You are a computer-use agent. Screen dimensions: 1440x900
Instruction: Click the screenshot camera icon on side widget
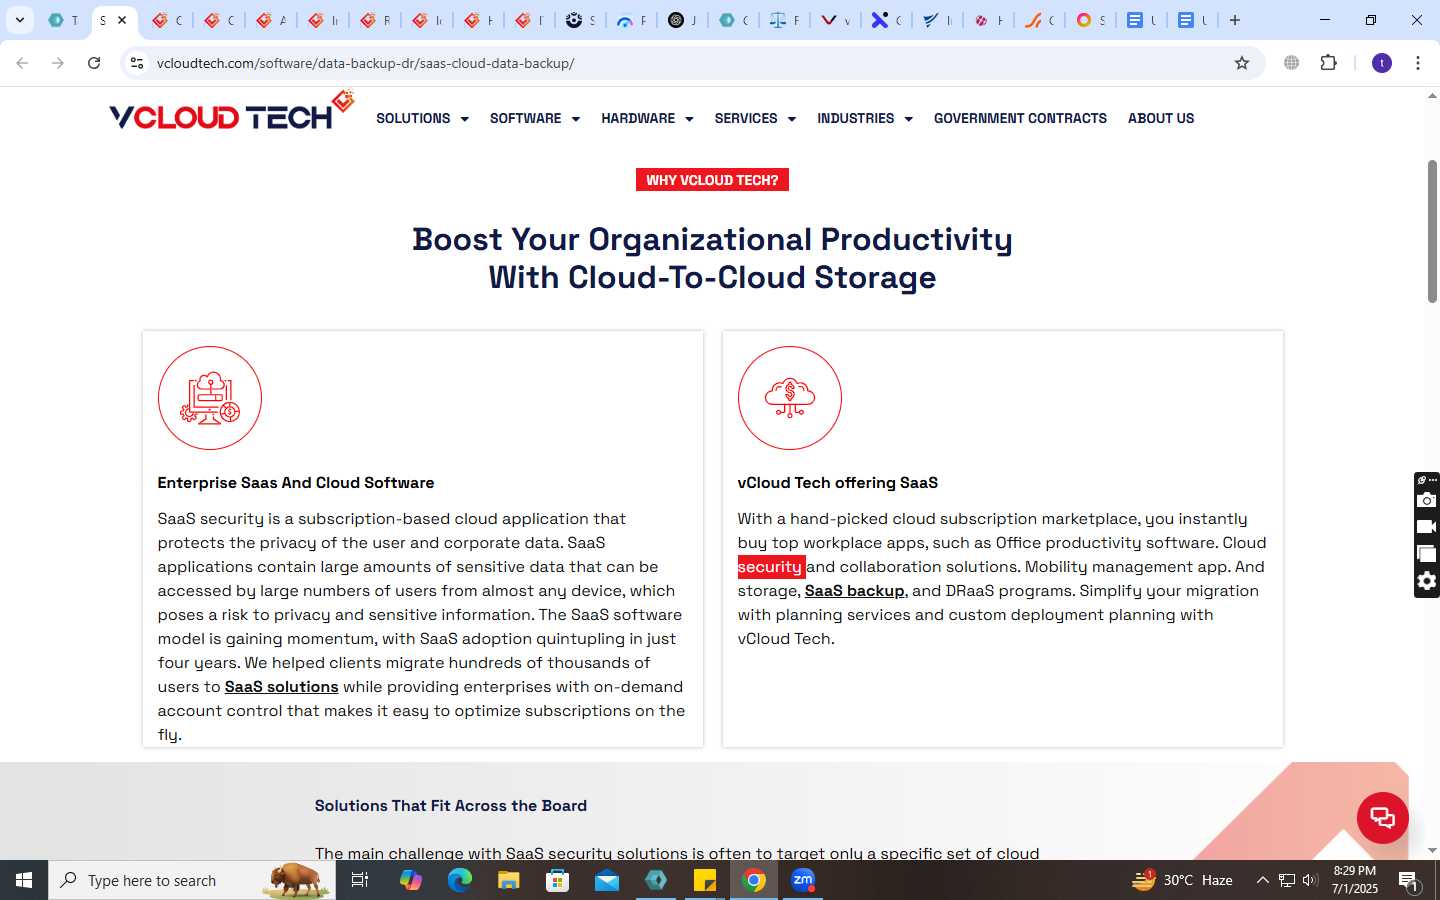click(x=1427, y=500)
